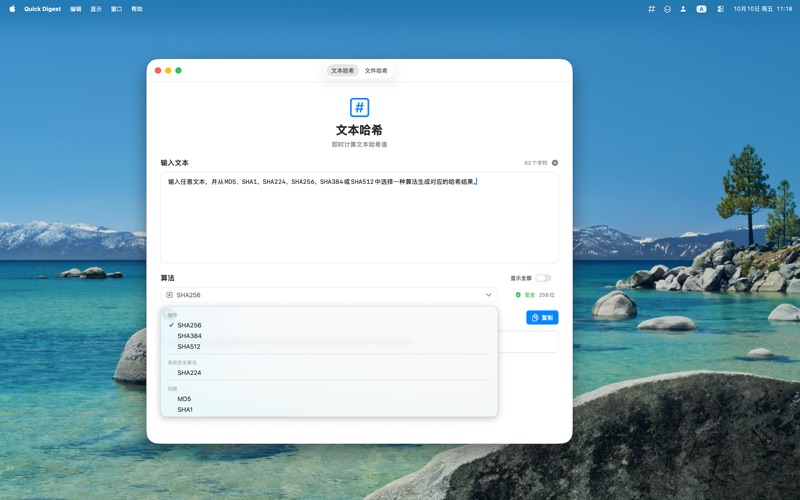Open the layers icon in menu bar
This screenshot has width=800, height=500.
(667, 9)
